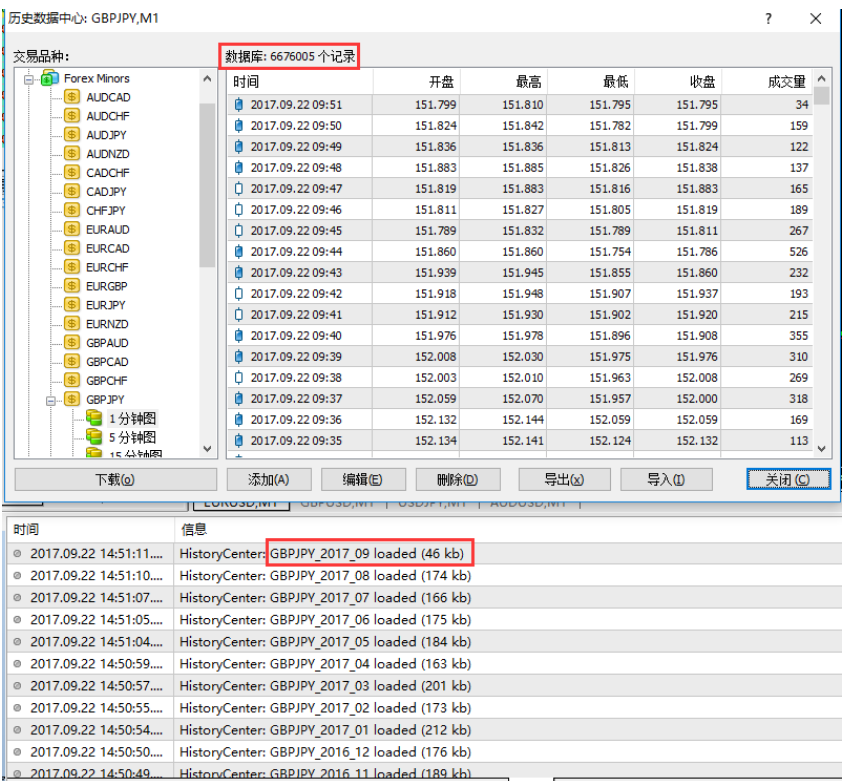The width and height of the screenshot is (843, 781).
Task: Click the help question mark in title bar
Action: (x=768, y=18)
